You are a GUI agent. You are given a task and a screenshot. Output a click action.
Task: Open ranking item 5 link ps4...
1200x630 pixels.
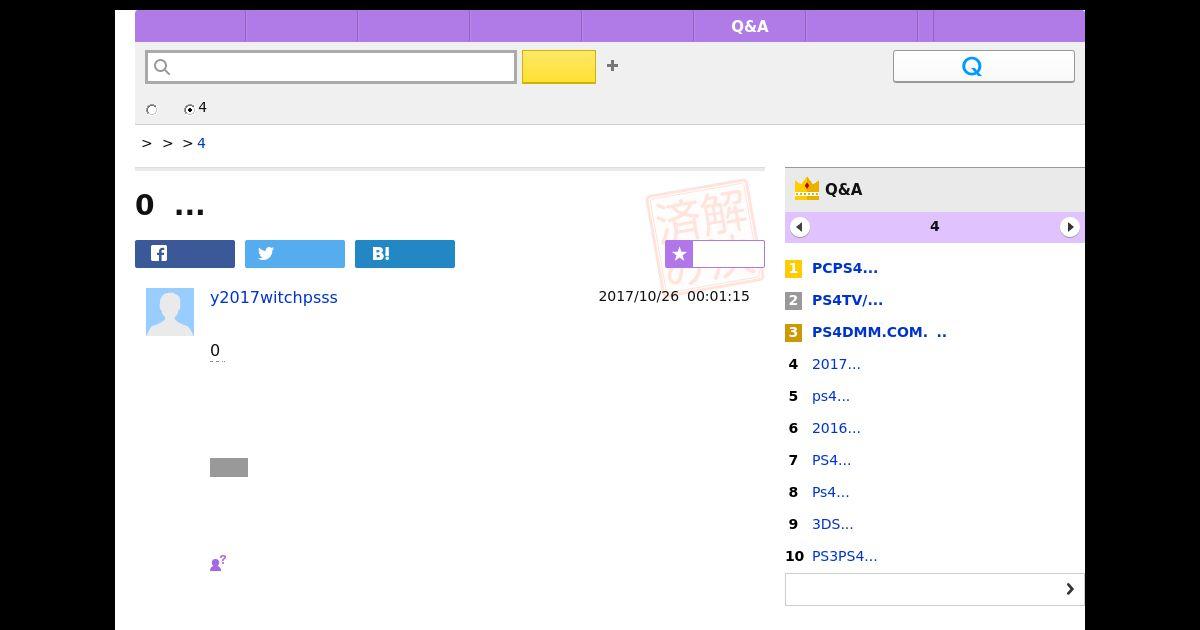click(x=831, y=396)
